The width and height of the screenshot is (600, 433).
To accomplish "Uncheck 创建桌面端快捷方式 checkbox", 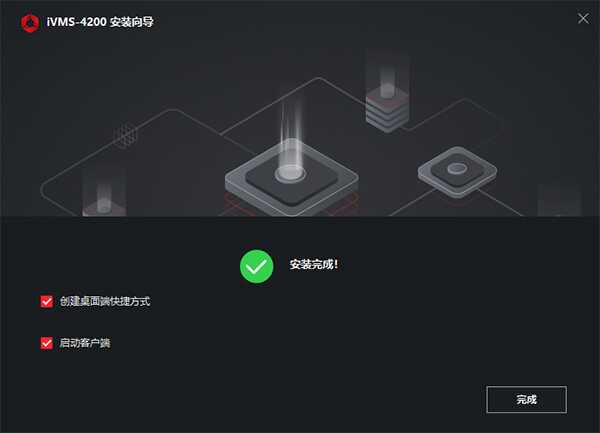I will click(47, 301).
